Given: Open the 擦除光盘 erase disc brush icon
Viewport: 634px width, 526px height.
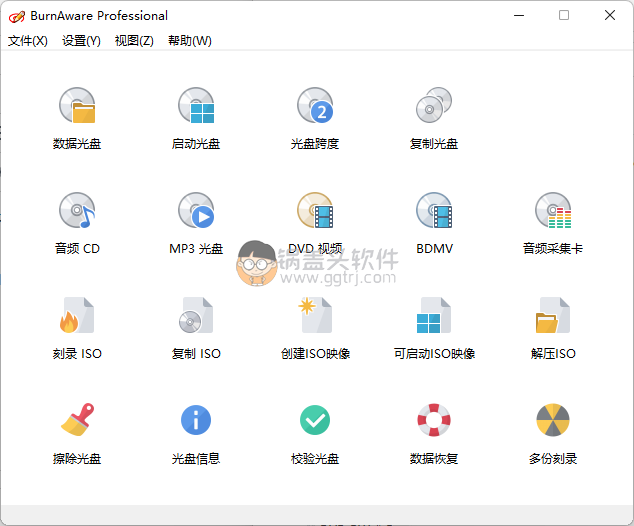Looking at the screenshot, I should tap(77, 420).
